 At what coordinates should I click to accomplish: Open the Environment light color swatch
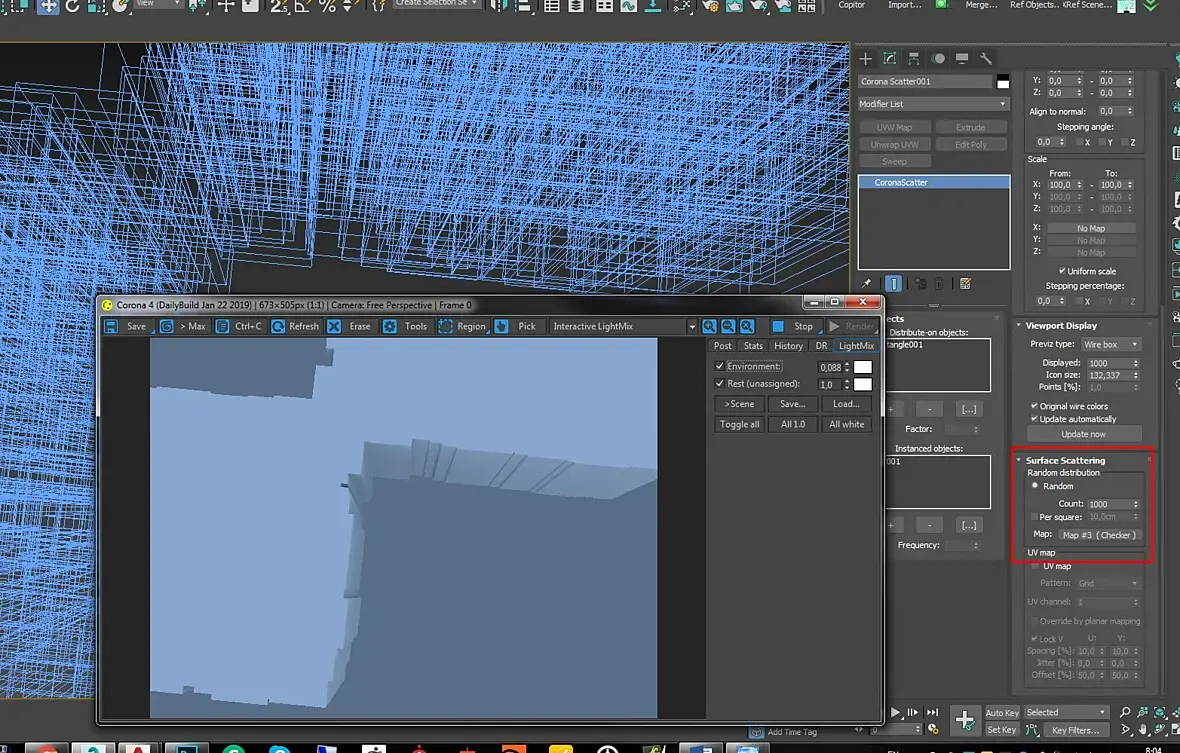click(x=862, y=368)
